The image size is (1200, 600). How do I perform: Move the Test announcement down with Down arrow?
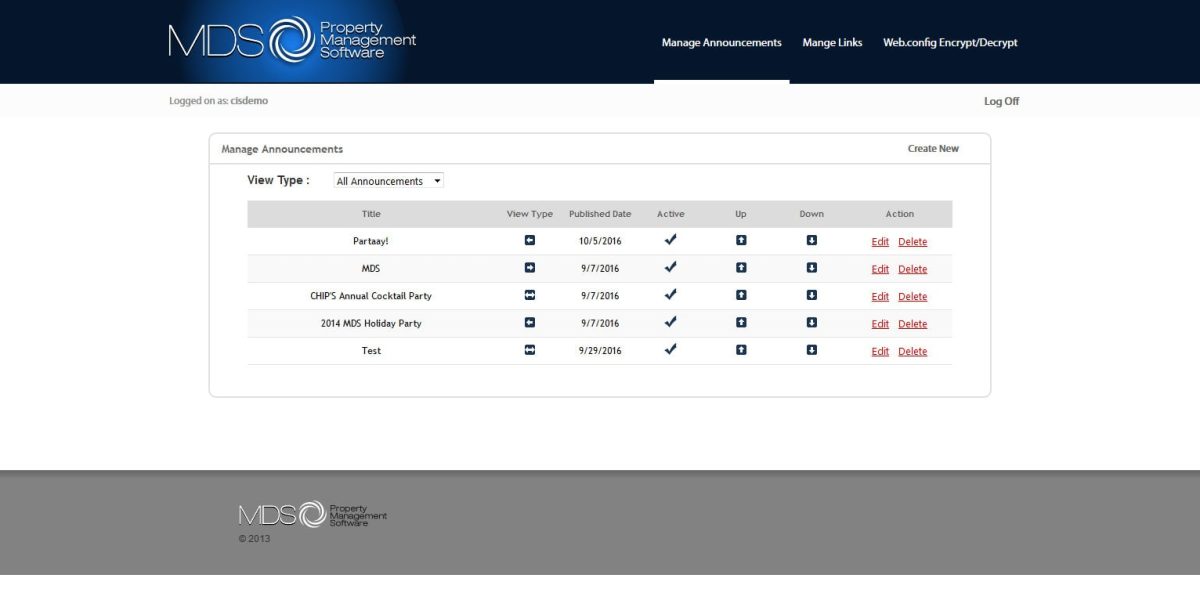point(811,350)
